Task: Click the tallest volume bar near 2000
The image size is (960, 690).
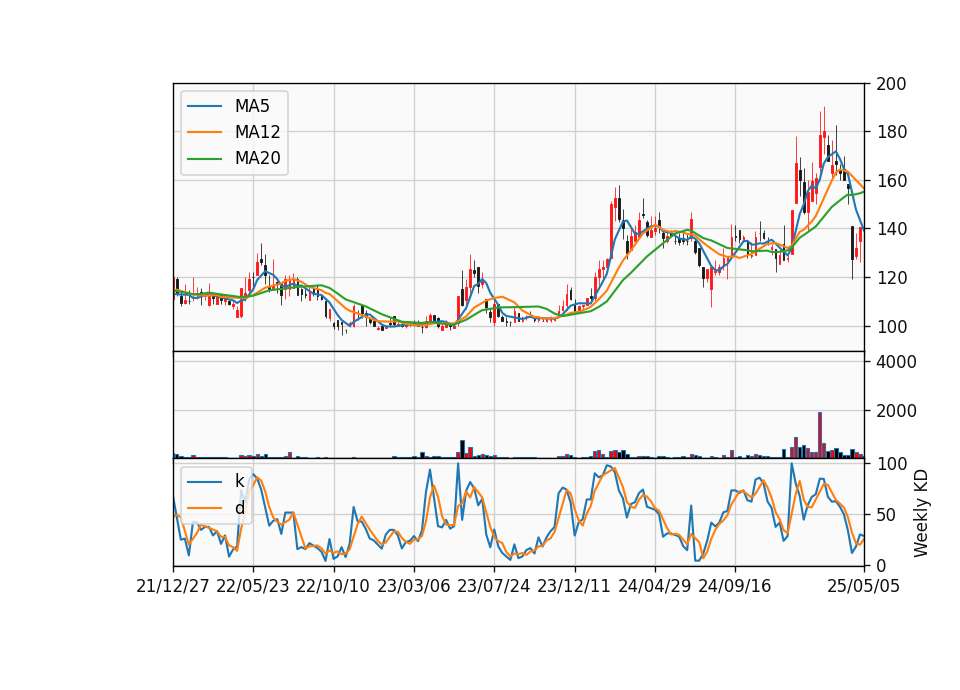Action: (x=820, y=435)
